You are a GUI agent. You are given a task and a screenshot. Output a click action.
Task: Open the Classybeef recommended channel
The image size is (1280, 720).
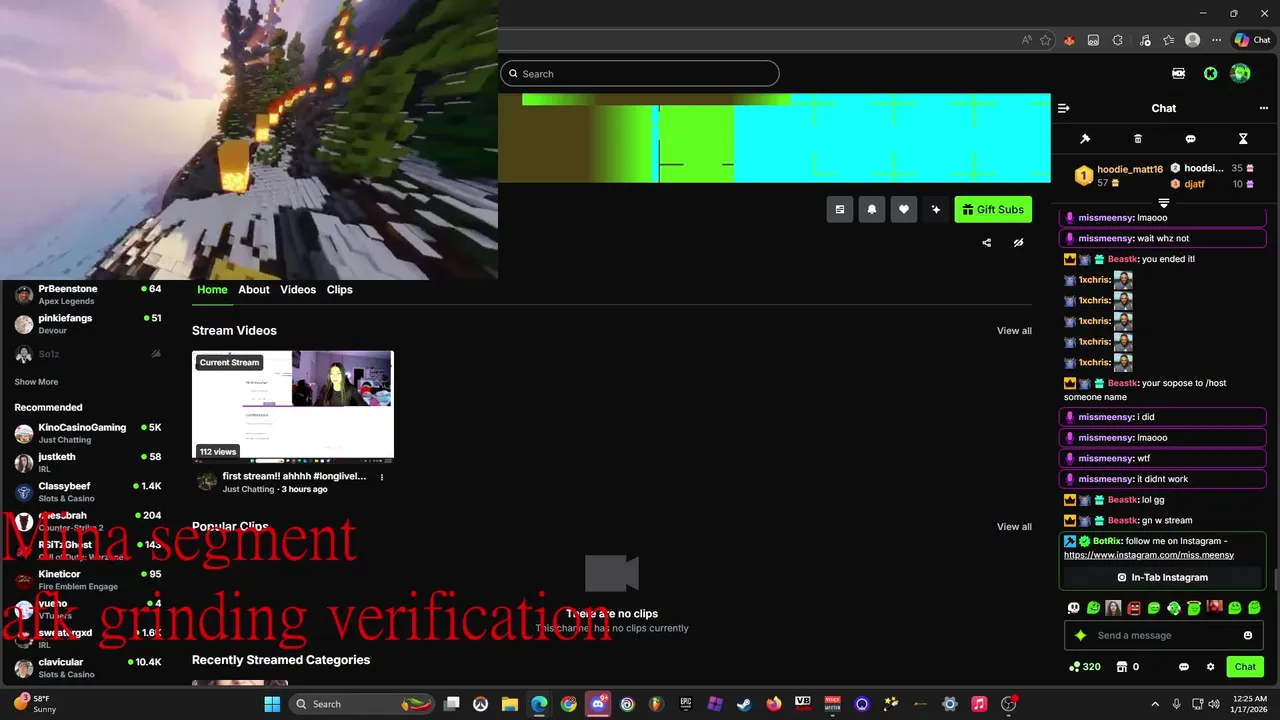(x=88, y=492)
